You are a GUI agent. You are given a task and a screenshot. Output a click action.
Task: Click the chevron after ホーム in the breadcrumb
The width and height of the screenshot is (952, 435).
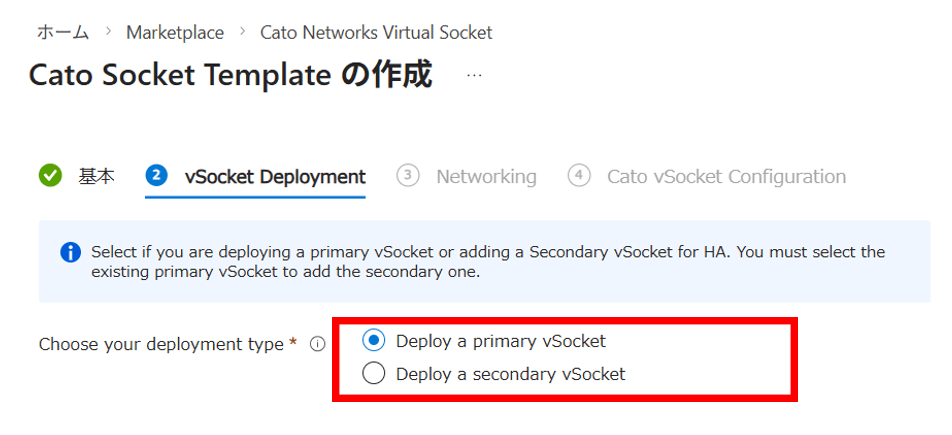[108, 33]
